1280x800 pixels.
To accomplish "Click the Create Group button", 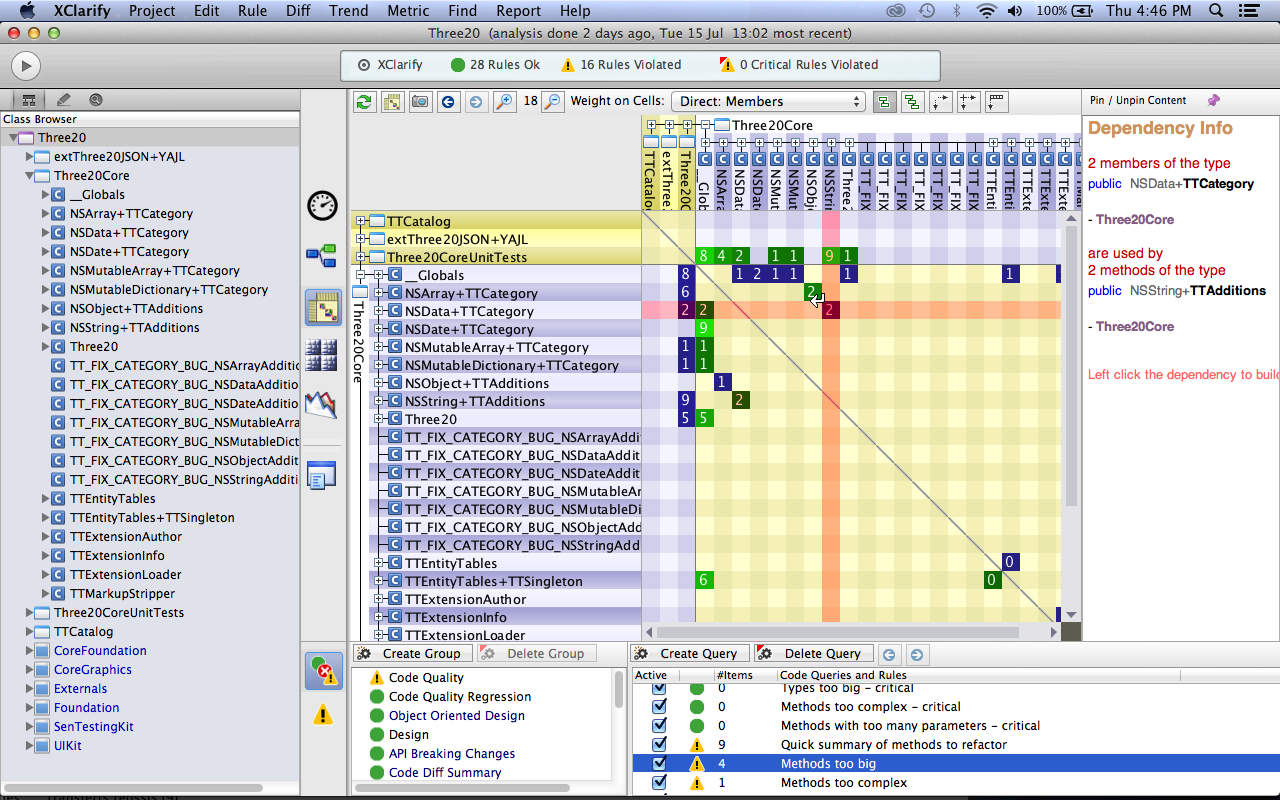I will 411,654.
